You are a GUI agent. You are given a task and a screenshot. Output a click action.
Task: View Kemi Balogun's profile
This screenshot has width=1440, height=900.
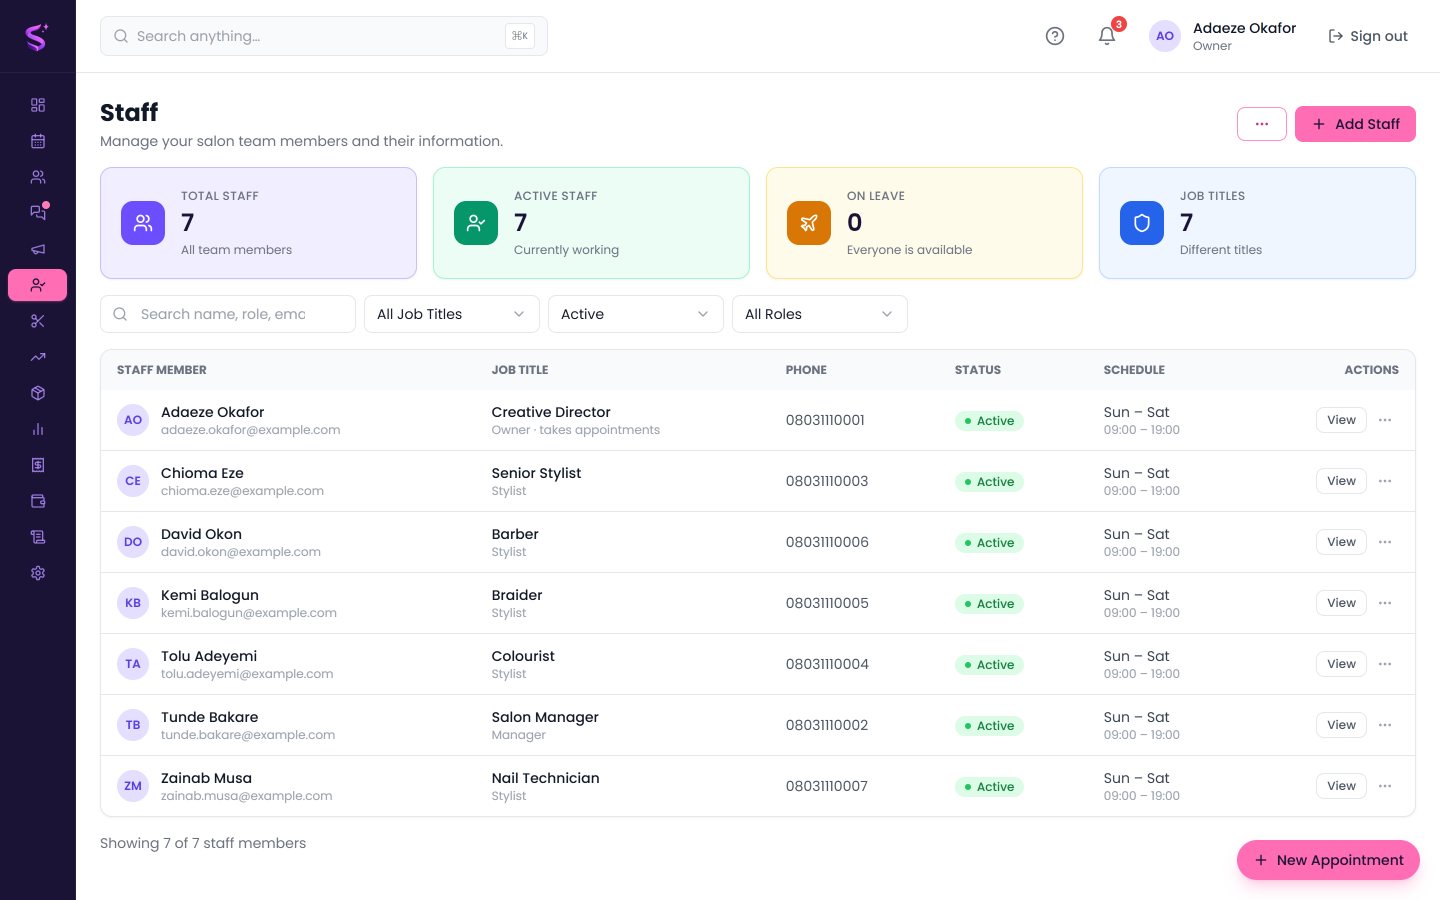pos(1341,603)
